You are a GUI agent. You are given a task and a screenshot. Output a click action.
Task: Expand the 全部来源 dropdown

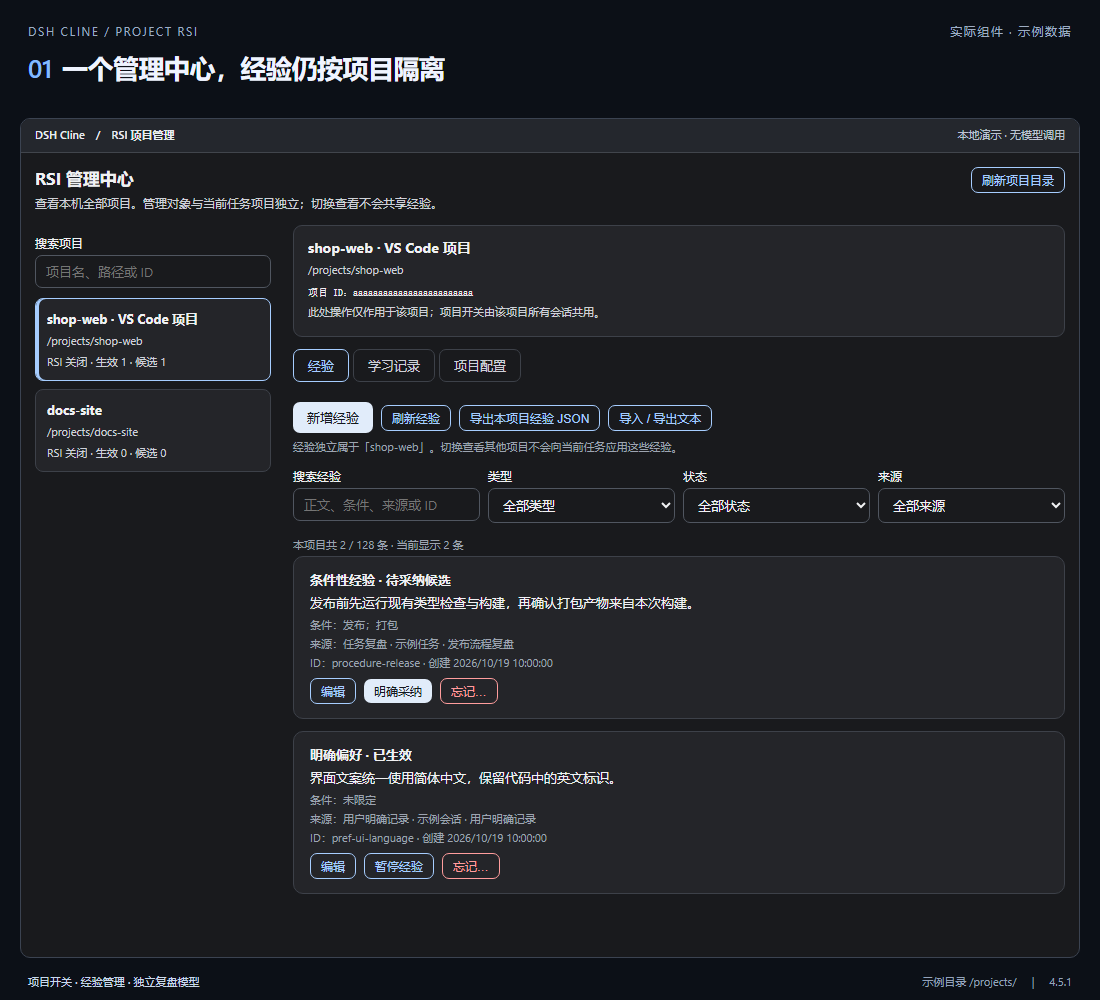pyautogui.click(x=971, y=505)
